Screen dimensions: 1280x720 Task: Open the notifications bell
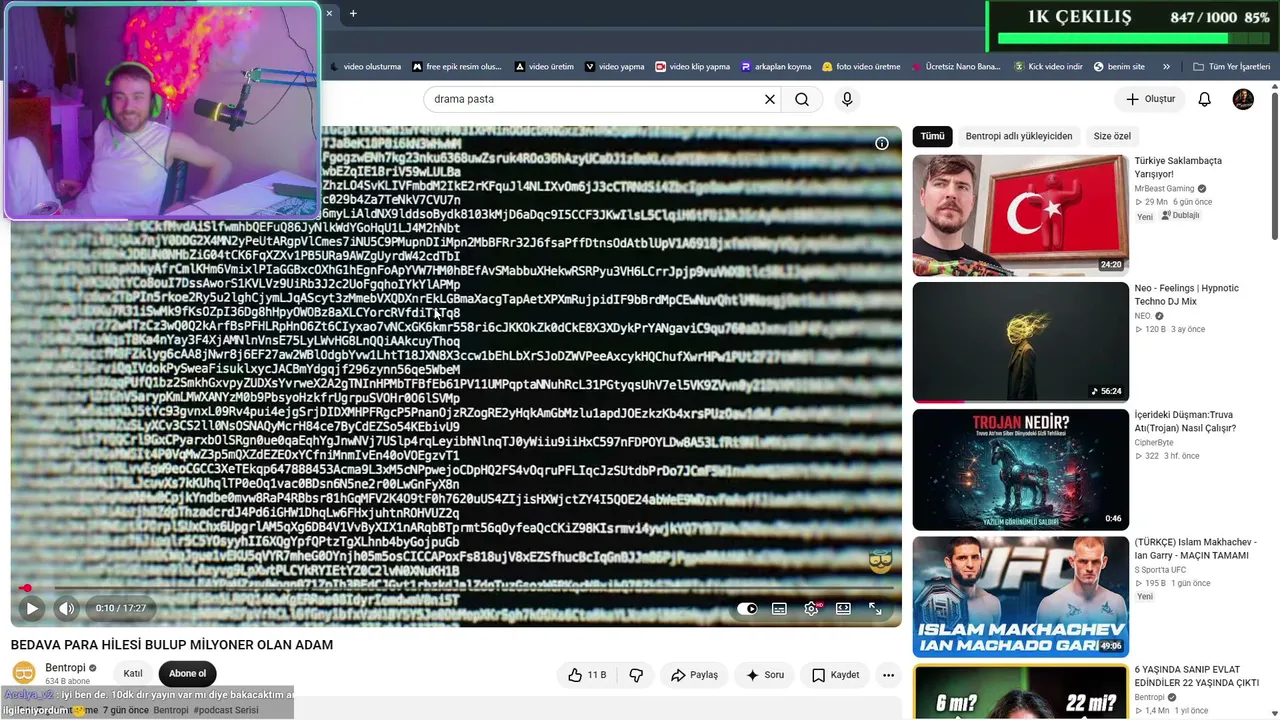point(1205,99)
